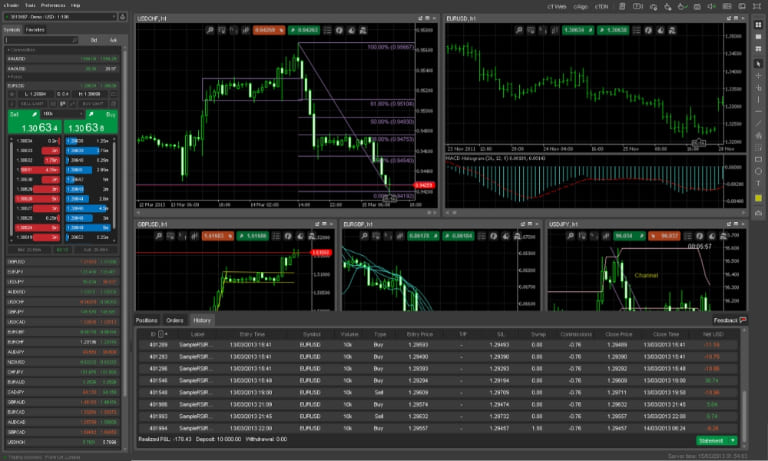The height and width of the screenshot is (461, 768).
Task: Switch to the Positions tab
Action: coord(147,320)
